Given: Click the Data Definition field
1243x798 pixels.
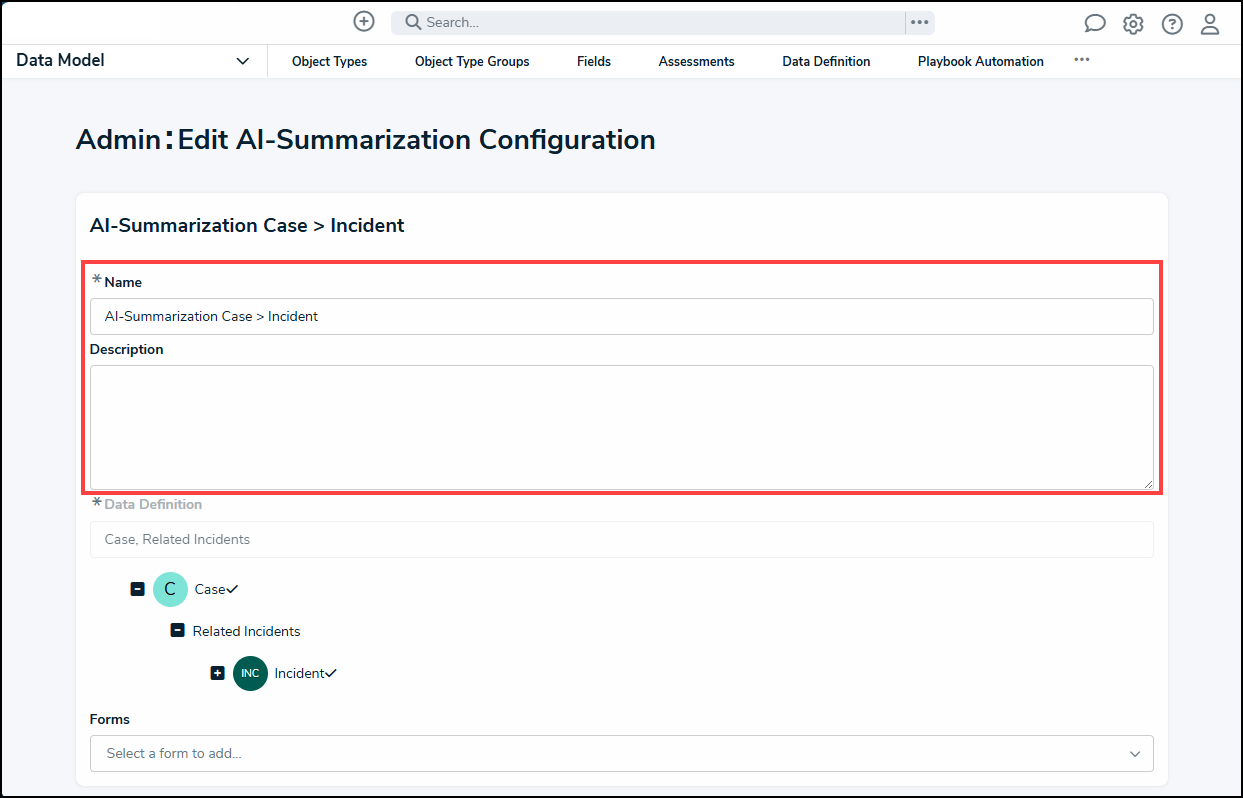Looking at the screenshot, I should click(x=622, y=539).
